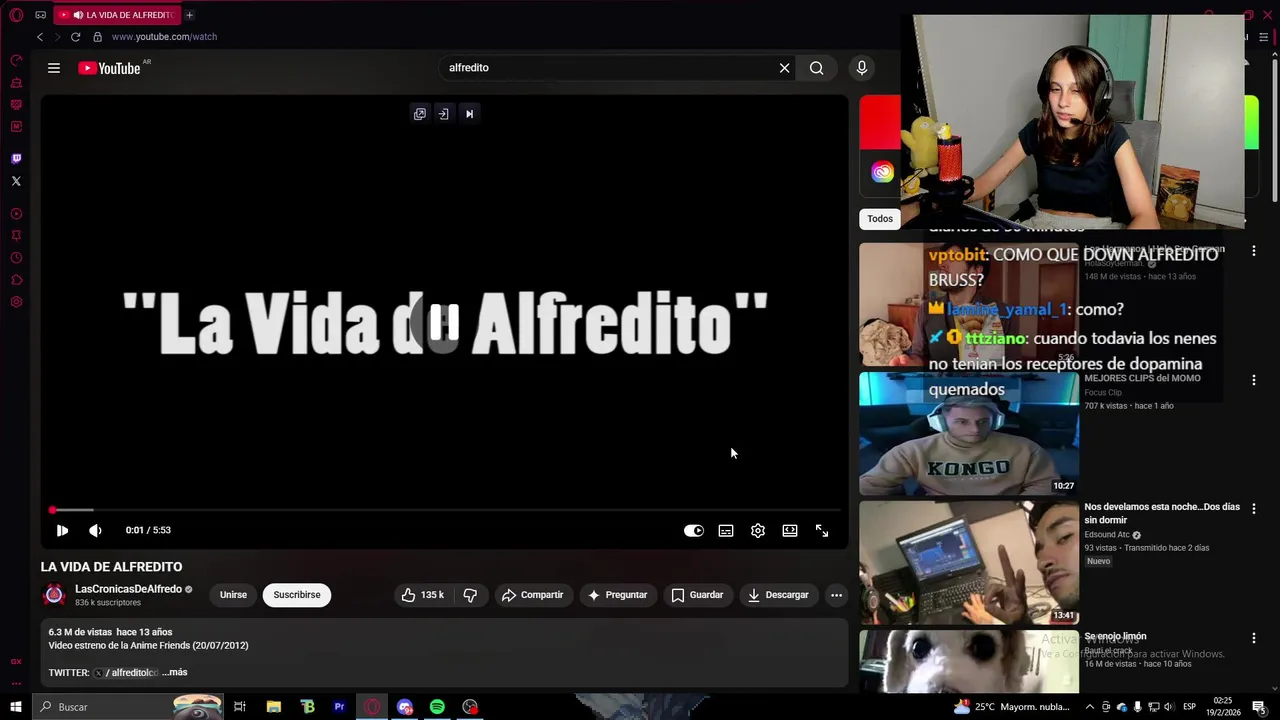1280x720 pixels.
Task: Open LasCronicasDeAlfredo channel page
Action: [128, 589]
